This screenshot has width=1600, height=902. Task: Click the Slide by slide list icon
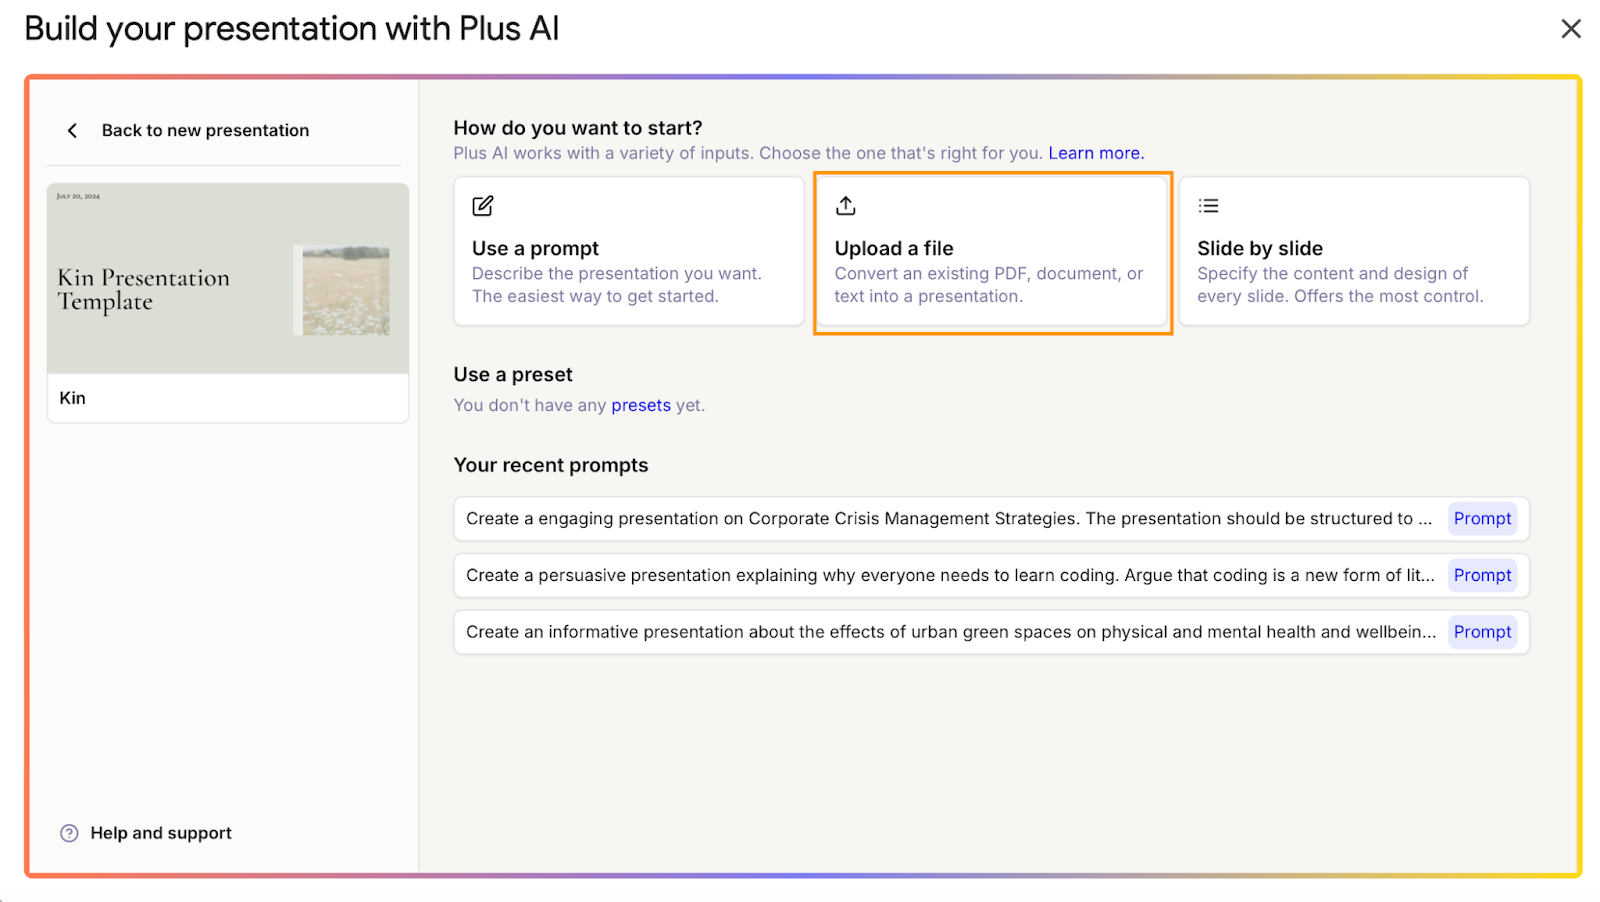(x=1208, y=206)
